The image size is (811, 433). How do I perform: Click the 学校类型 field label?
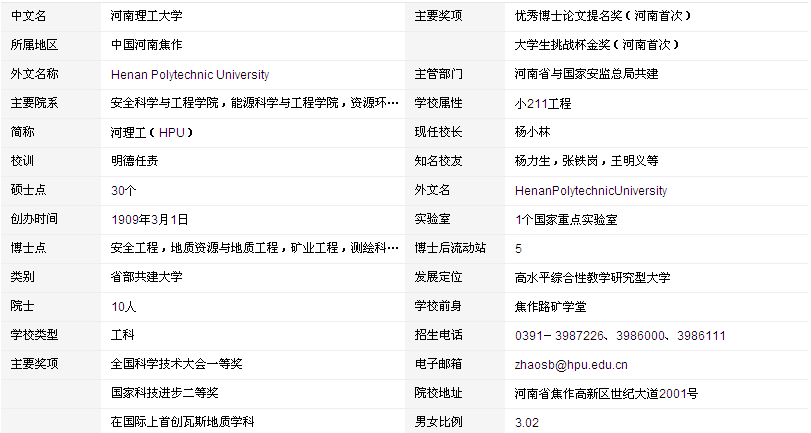[x=34, y=335]
